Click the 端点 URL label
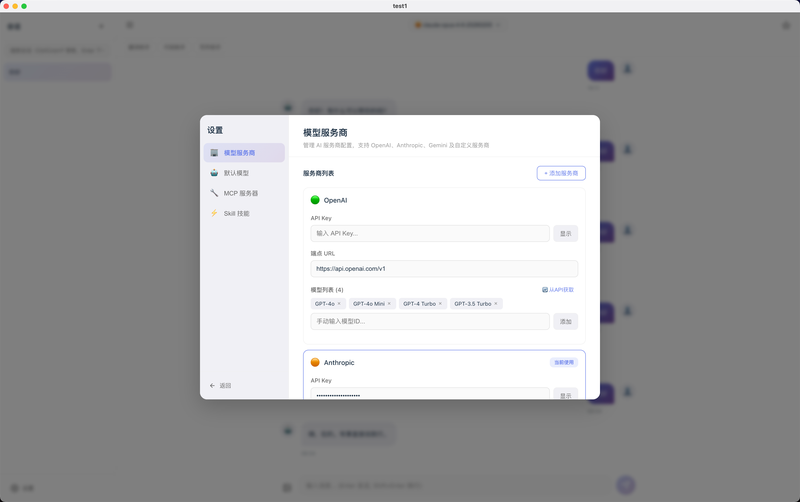The width and height of the screenshot is (800, 502). pos(323,254)
